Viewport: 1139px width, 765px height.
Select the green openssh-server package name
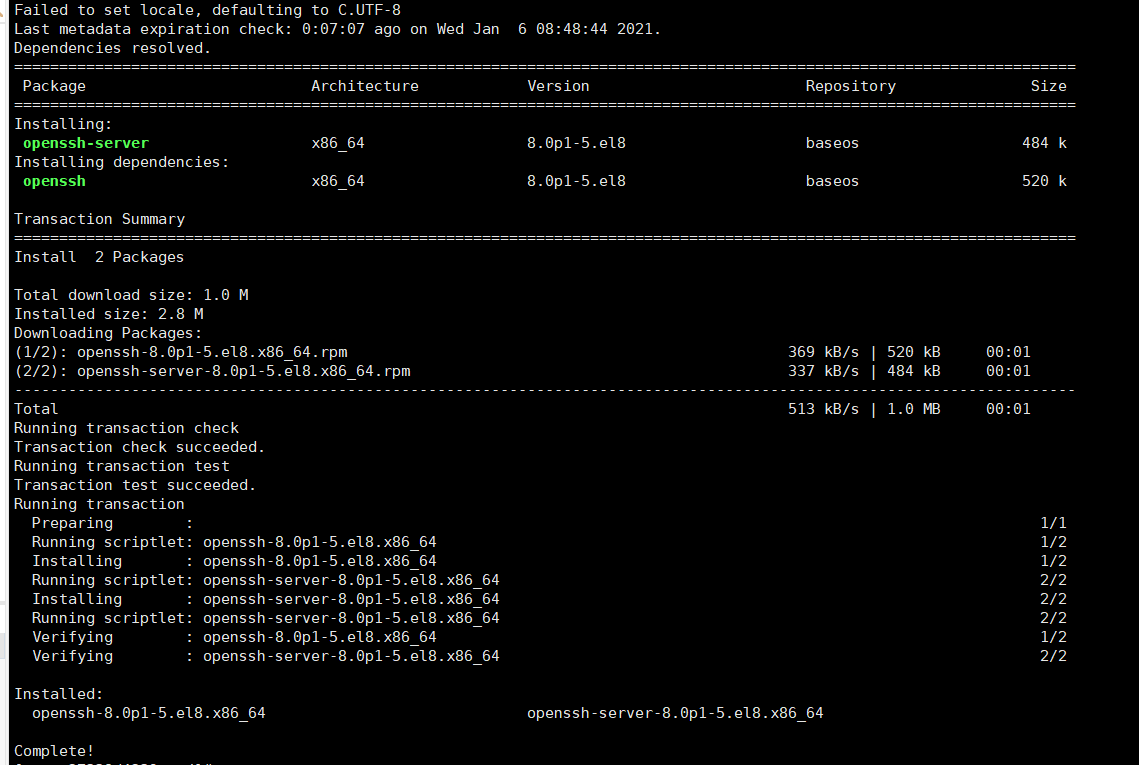pyautogui.click(x=84, y=142)
